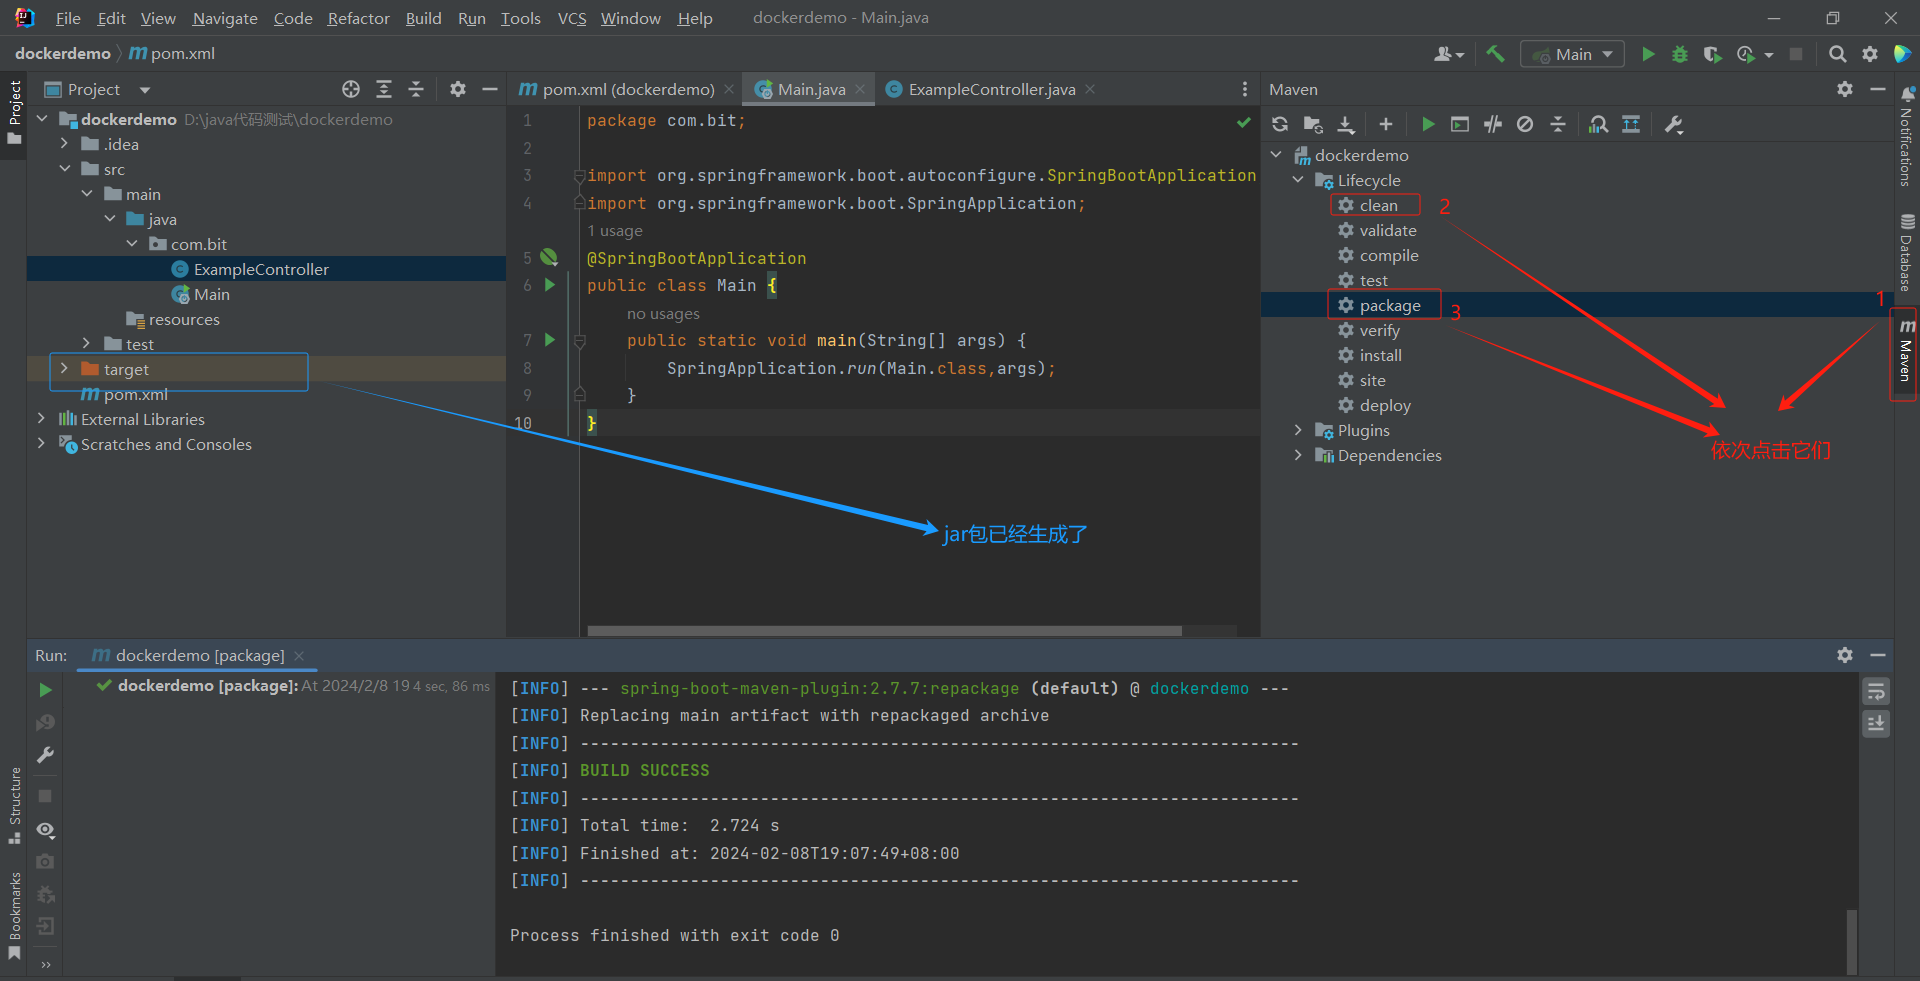Collapse the src folder

pos(65,168)
